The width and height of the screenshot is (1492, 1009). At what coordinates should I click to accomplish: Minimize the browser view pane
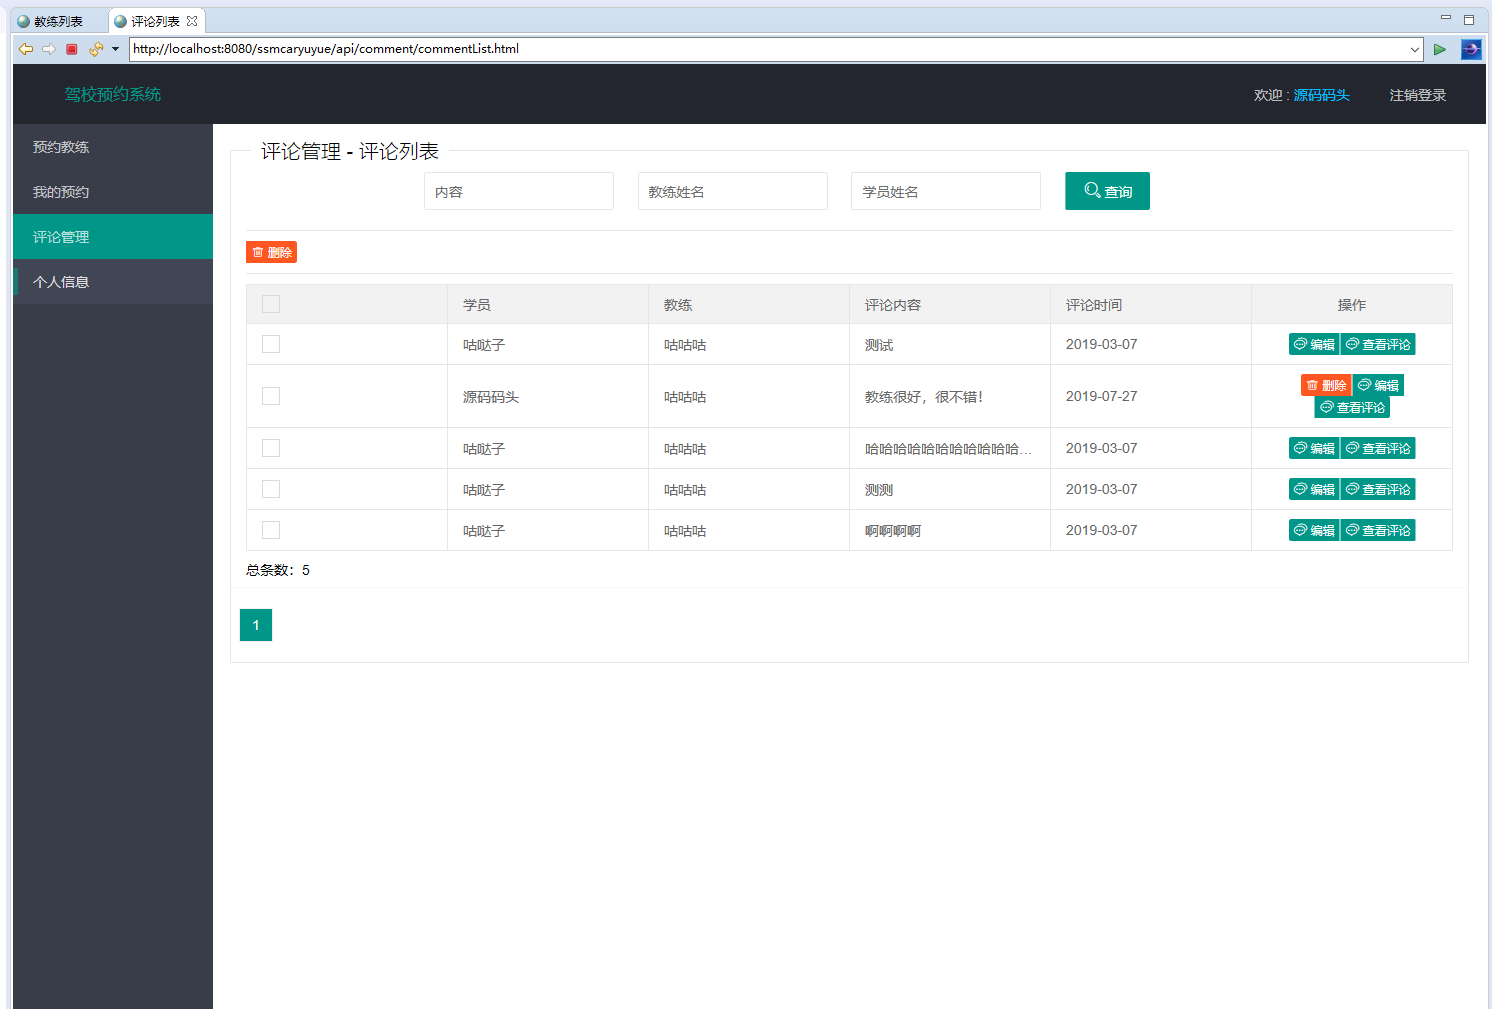pyautogui.click(x=1445, y=18)
